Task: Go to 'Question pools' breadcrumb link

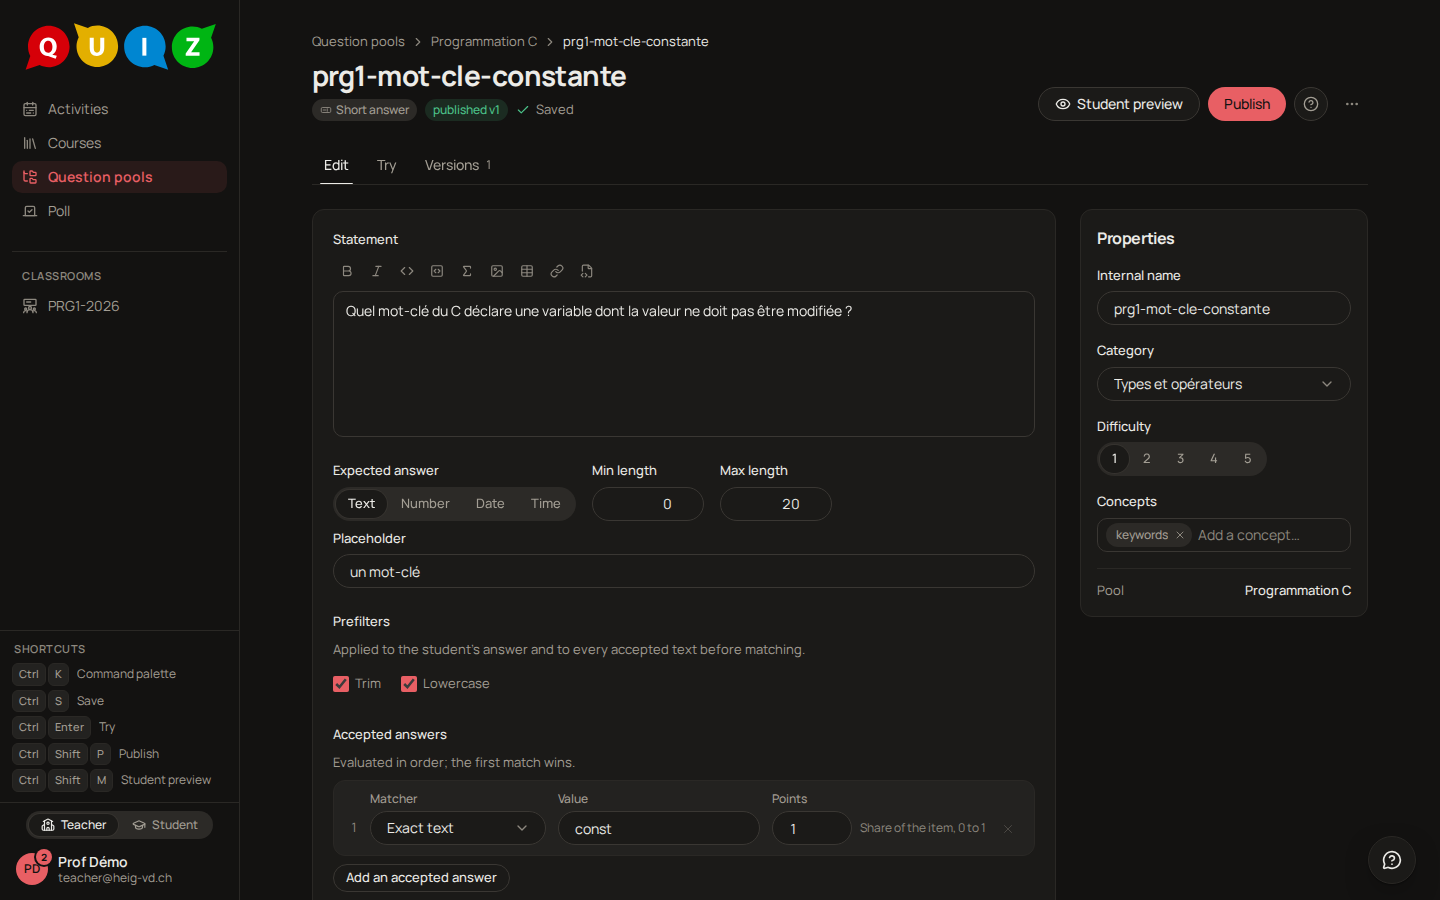Action: 358,42
